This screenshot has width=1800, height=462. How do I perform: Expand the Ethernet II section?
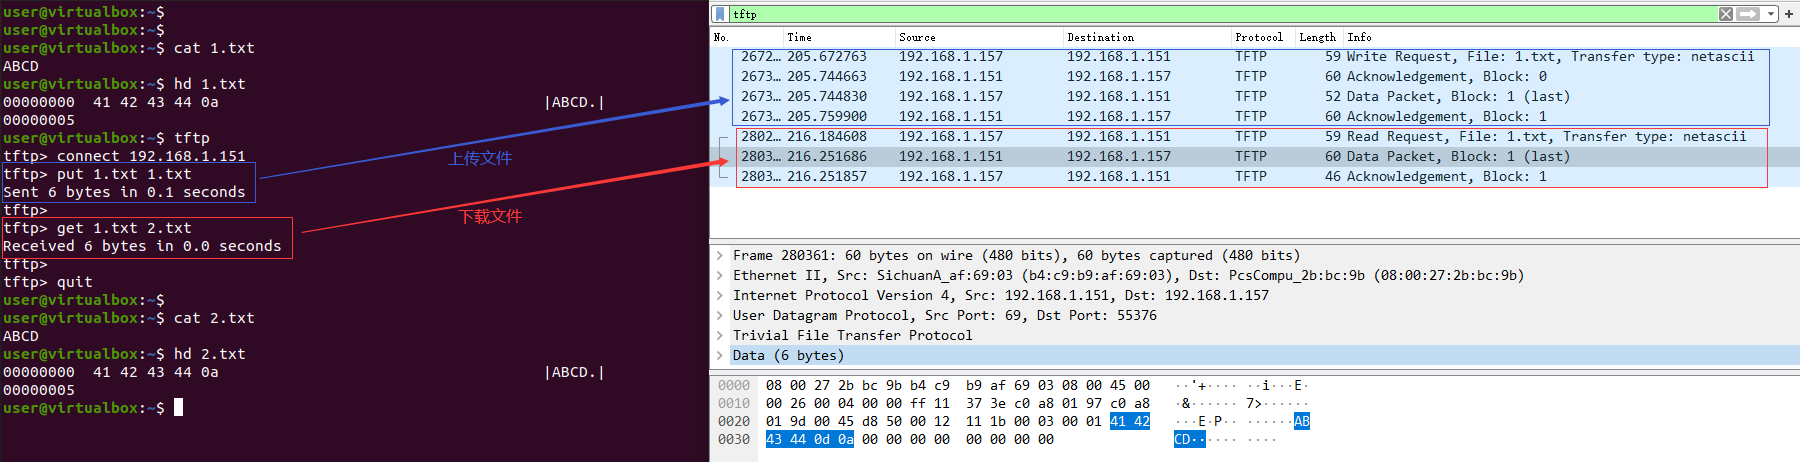click(719, 276)
